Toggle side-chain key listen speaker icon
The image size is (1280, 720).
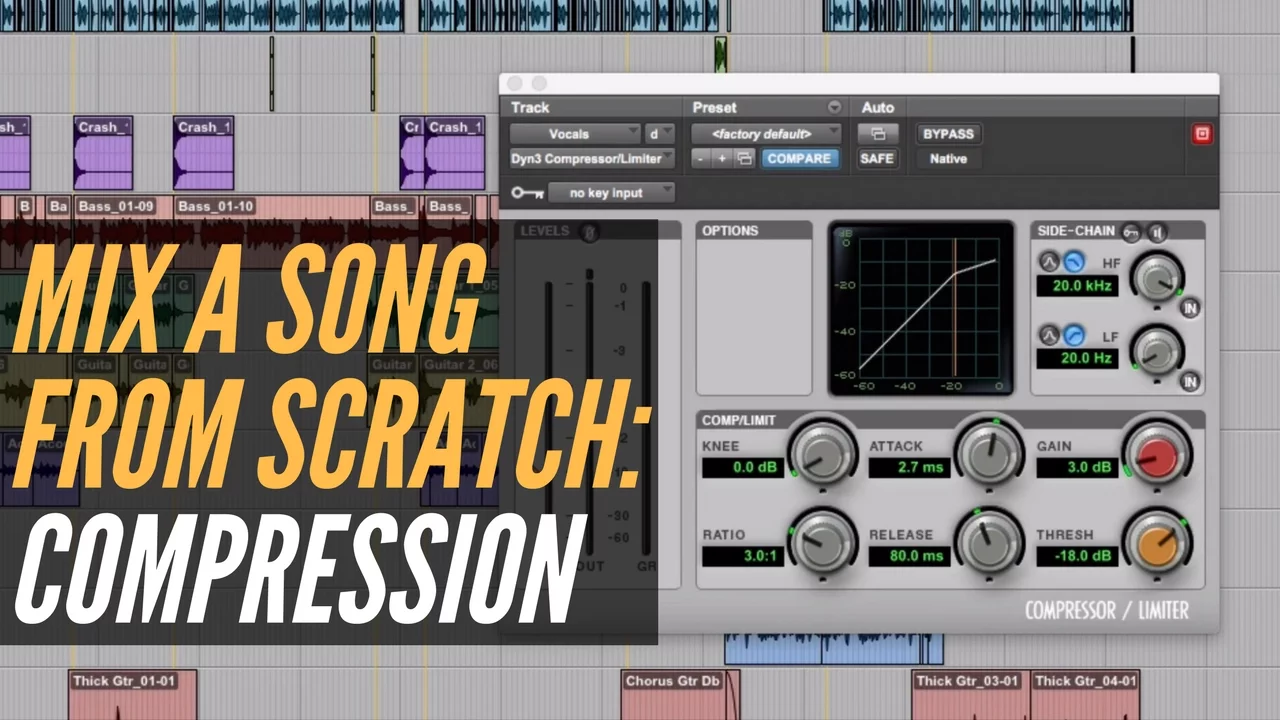[x=1157, y=231]
